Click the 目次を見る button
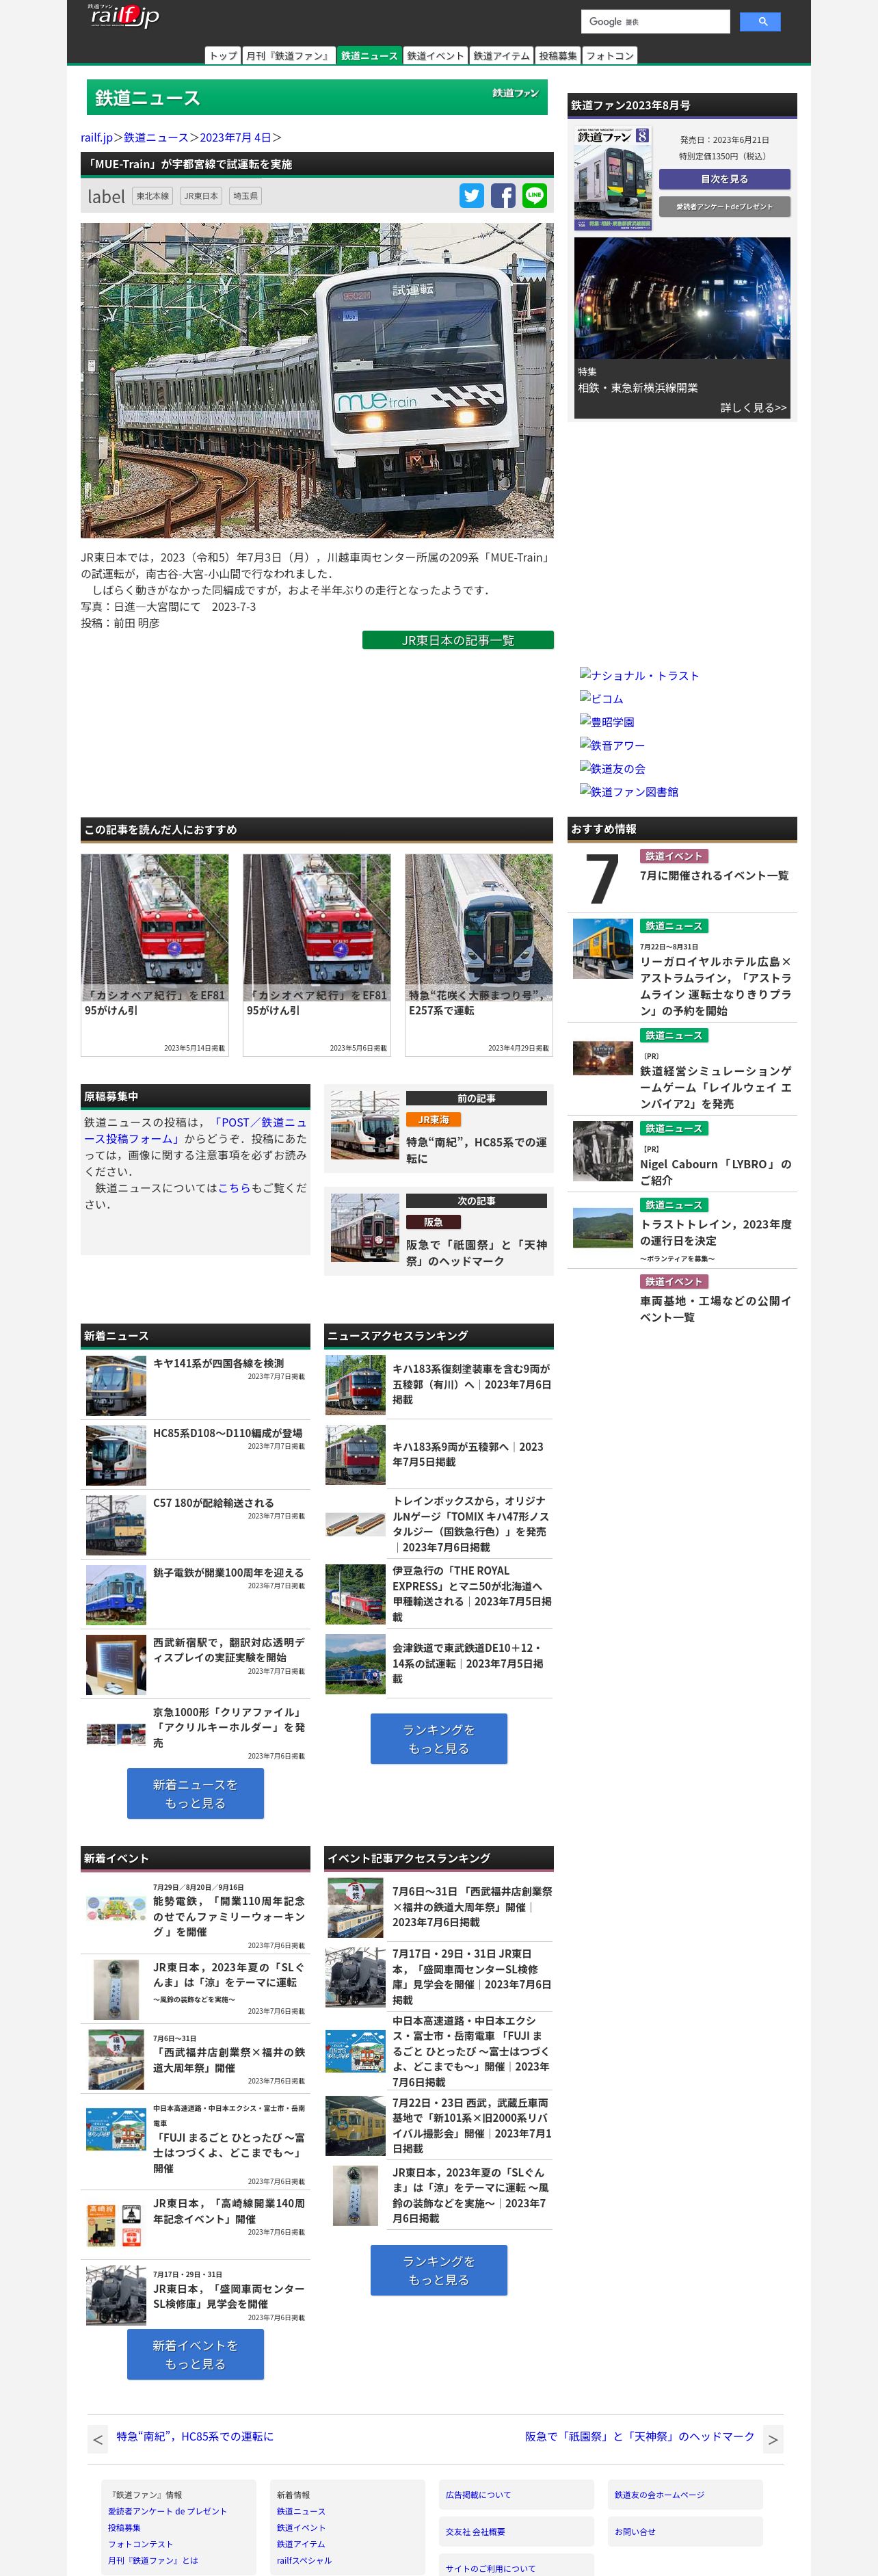 click(x=724, y=179)
